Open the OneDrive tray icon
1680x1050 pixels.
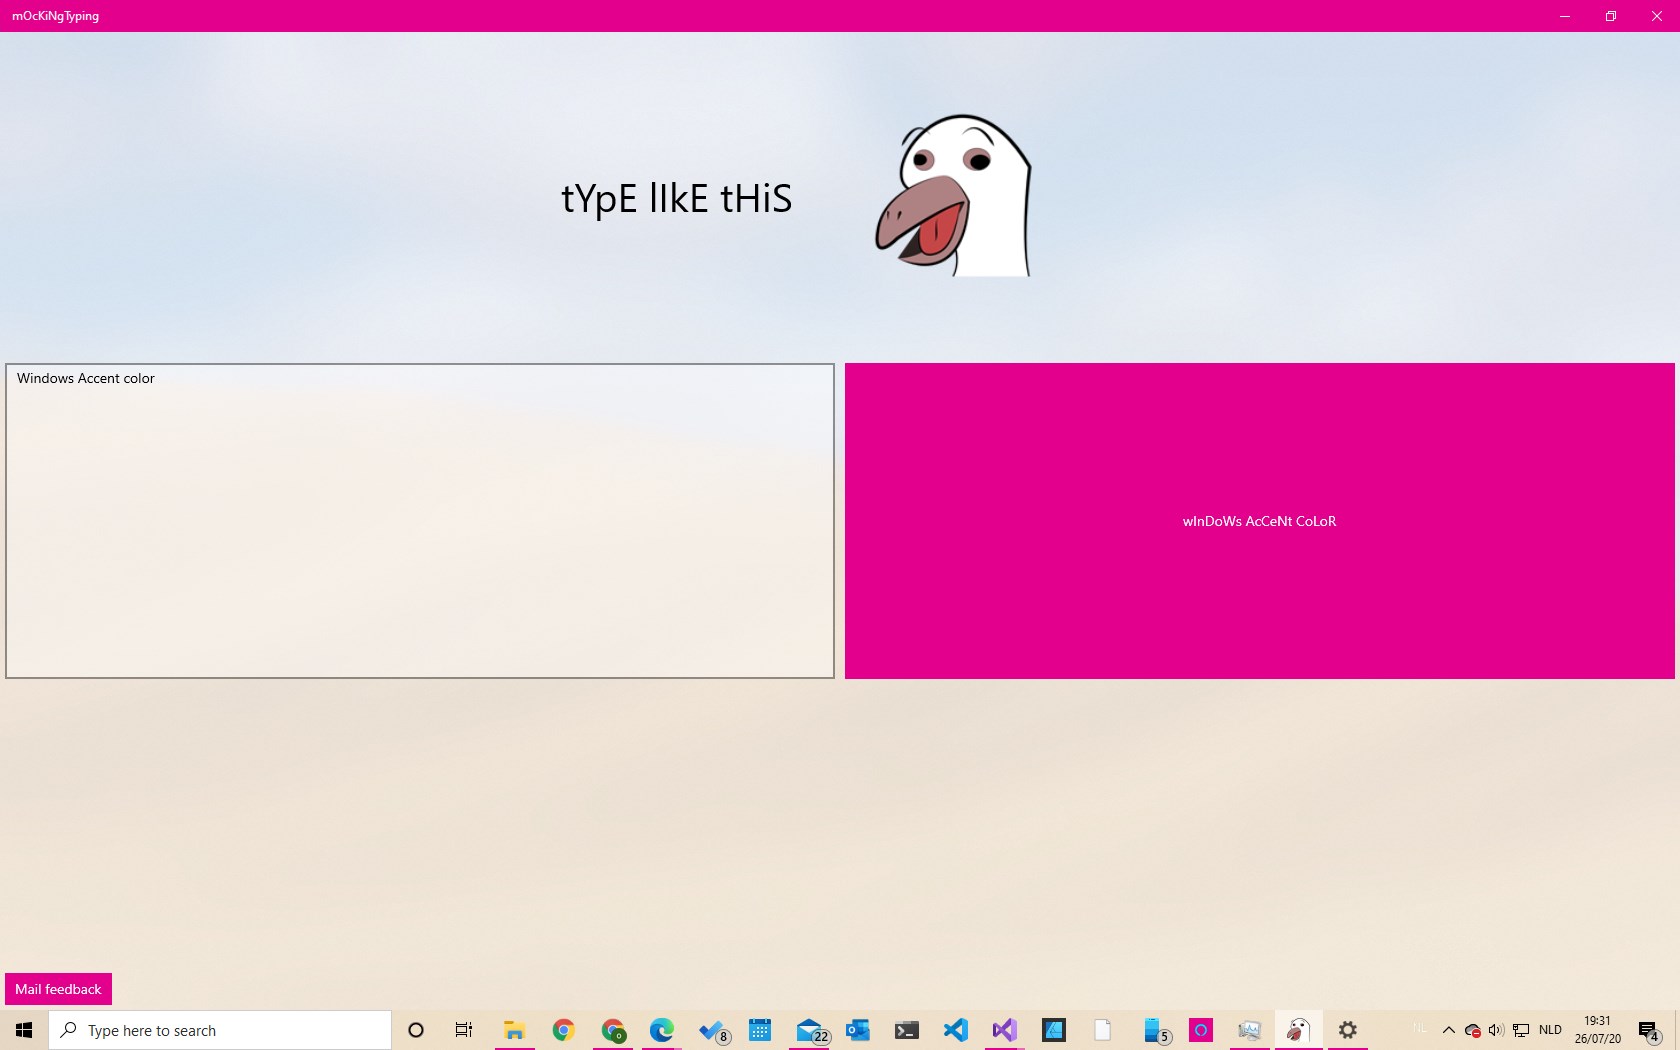[1472, 1030]
